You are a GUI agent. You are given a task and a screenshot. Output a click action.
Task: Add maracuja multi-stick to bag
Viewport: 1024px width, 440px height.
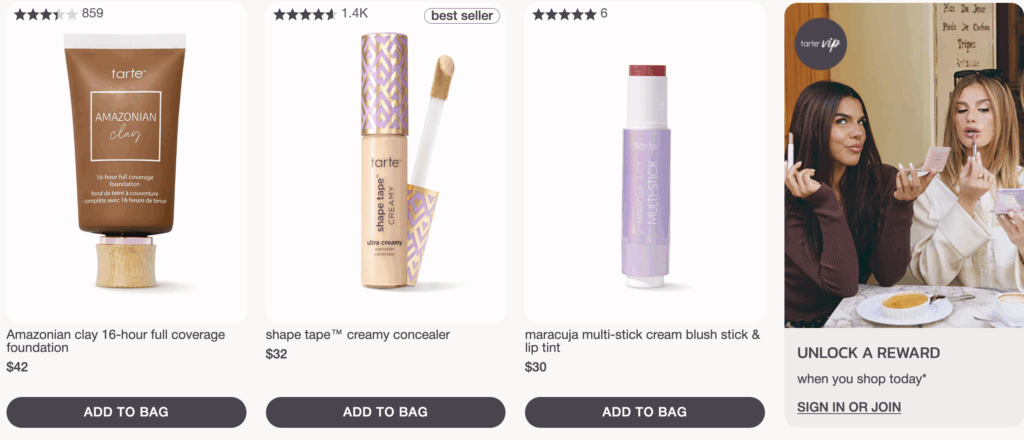pos(644,412)
